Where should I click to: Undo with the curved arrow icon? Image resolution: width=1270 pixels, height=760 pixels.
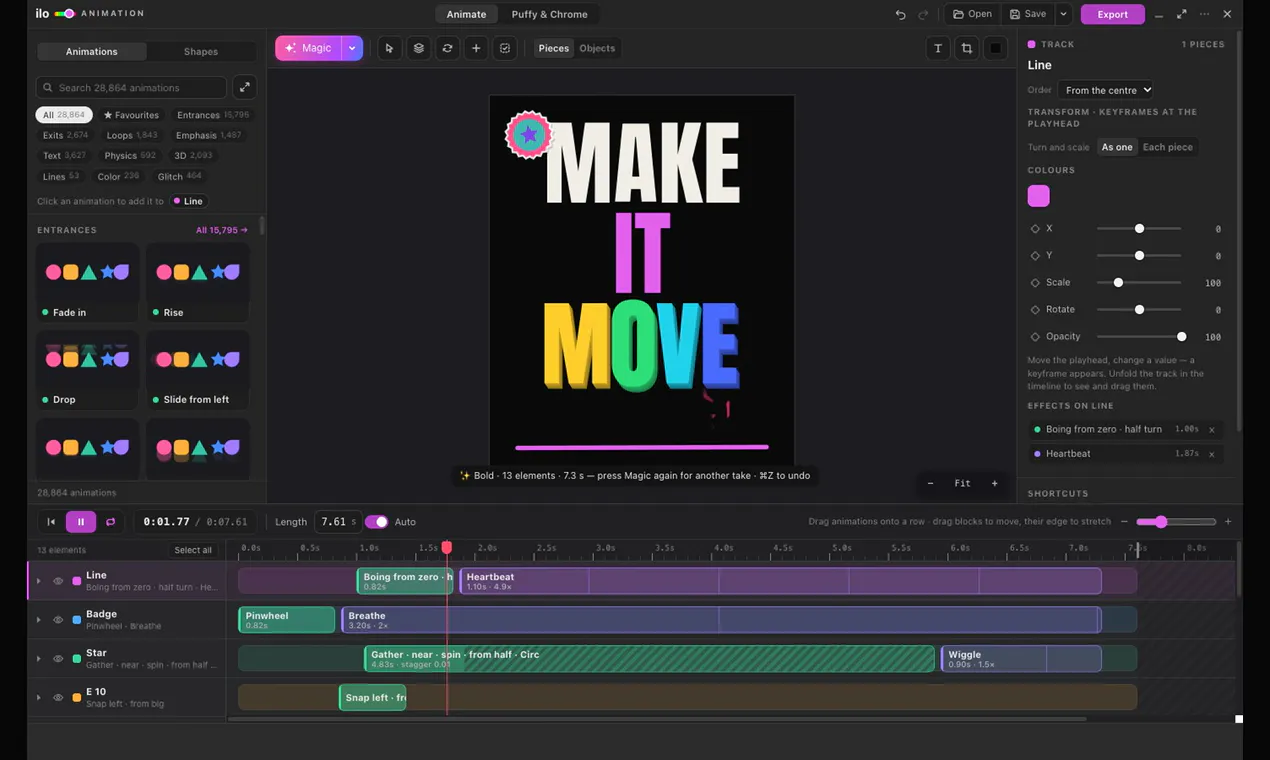click(900, 14)
